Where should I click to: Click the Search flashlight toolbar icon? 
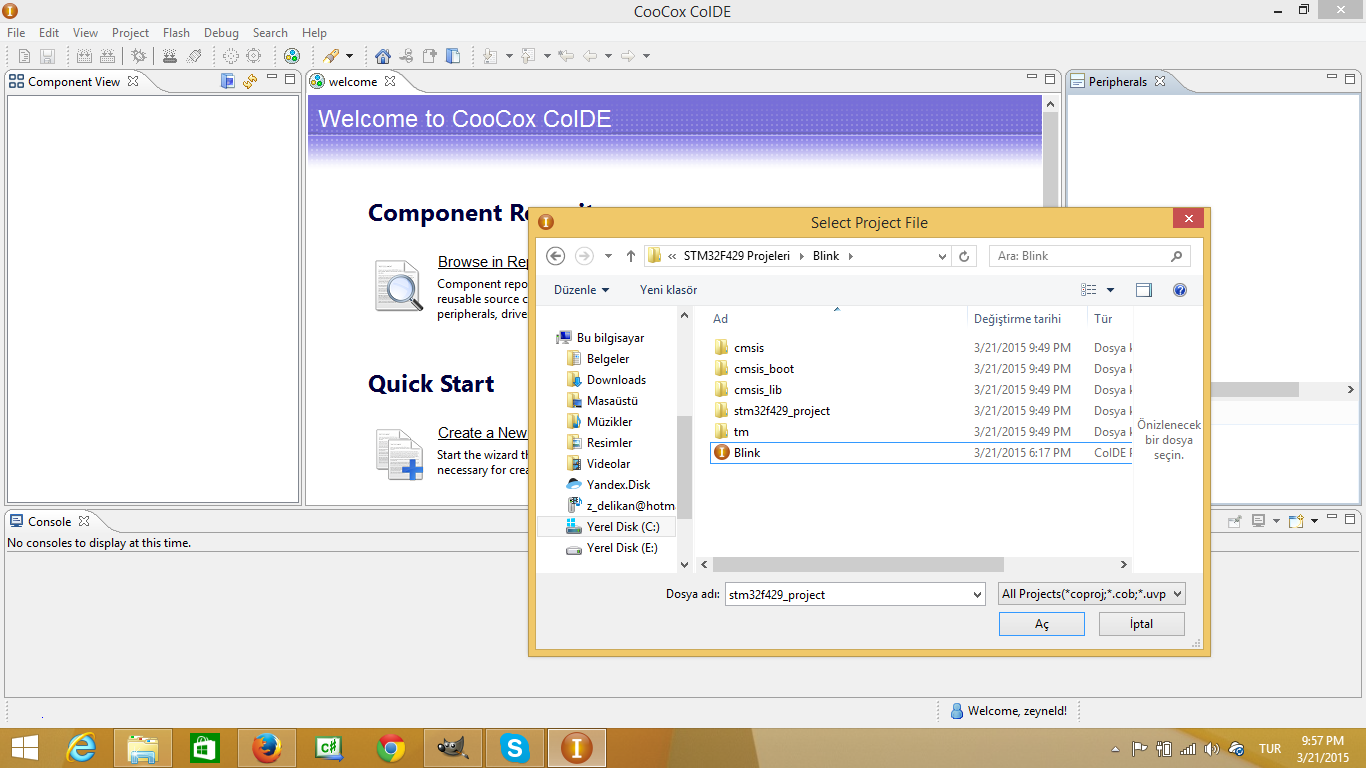pyautogui.click(x=331, y=56)
